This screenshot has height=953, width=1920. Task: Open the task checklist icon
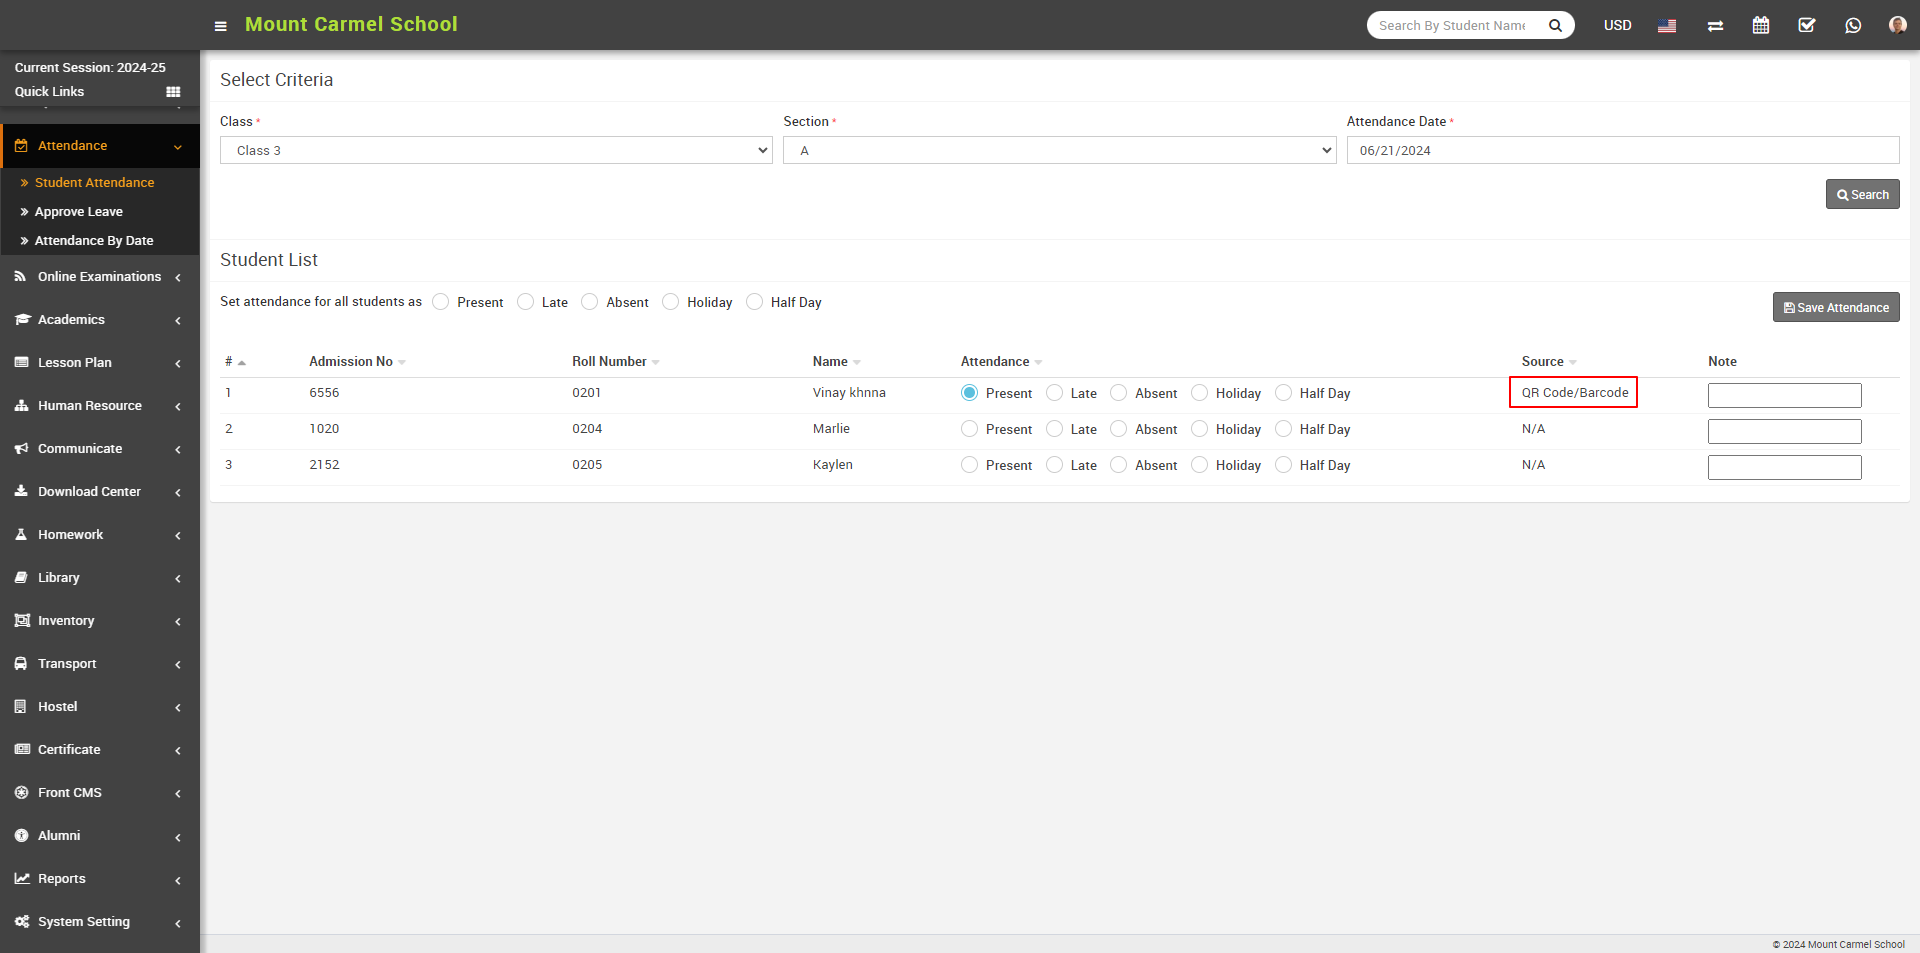pyautogui.click(x=1807, y=25)
